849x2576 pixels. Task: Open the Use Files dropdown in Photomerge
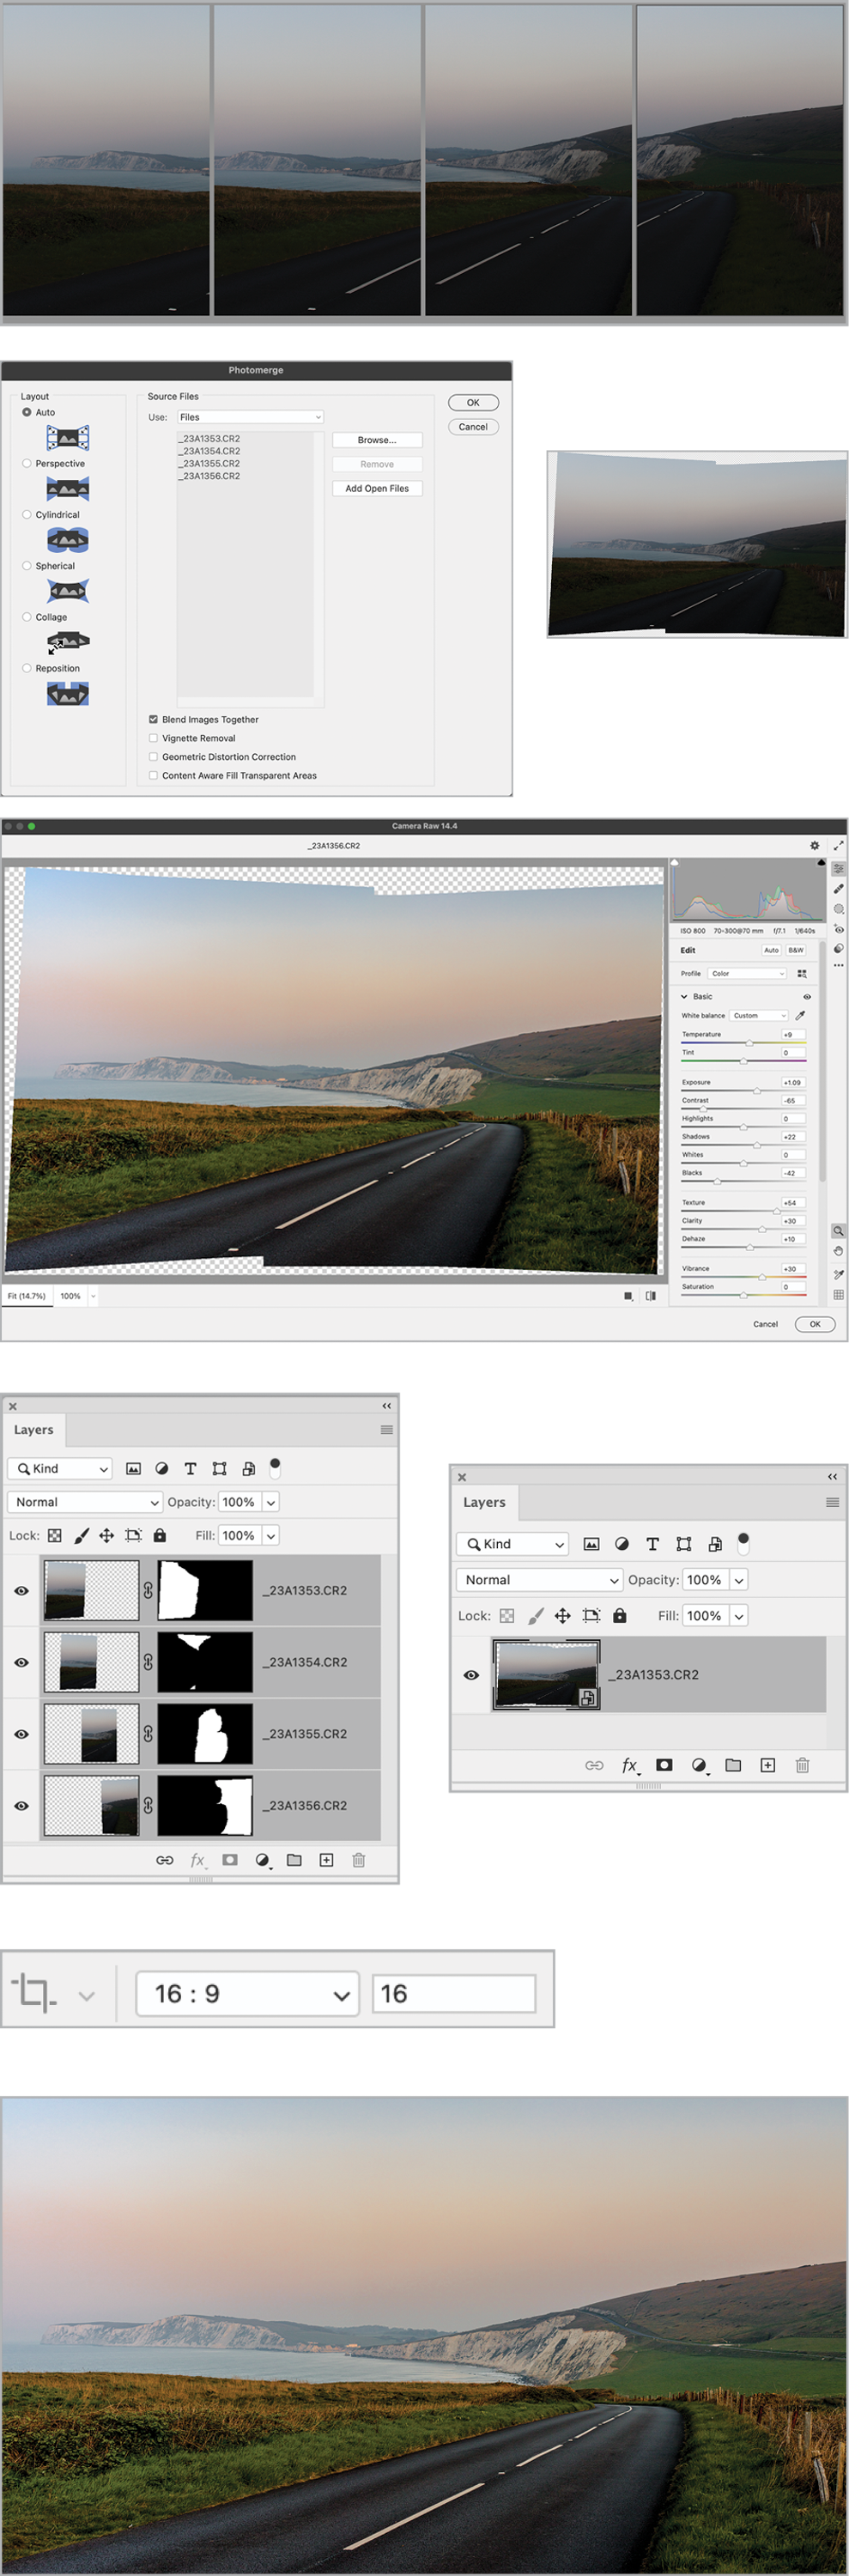250,417
